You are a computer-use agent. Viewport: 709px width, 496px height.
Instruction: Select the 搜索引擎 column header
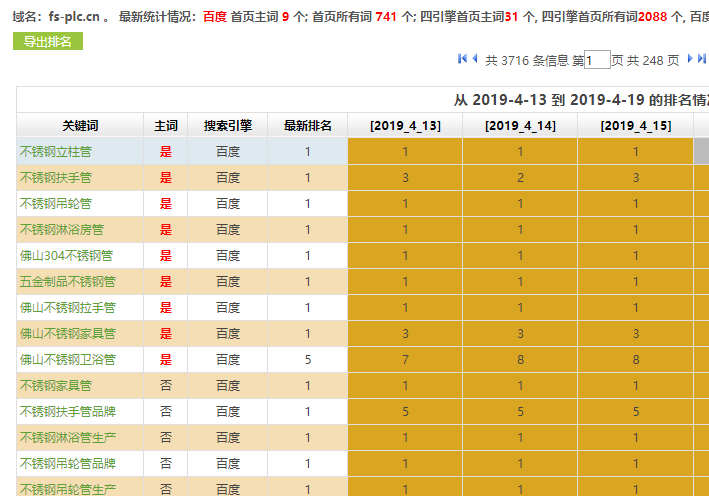pyautogui.click(x=228, y=126)
